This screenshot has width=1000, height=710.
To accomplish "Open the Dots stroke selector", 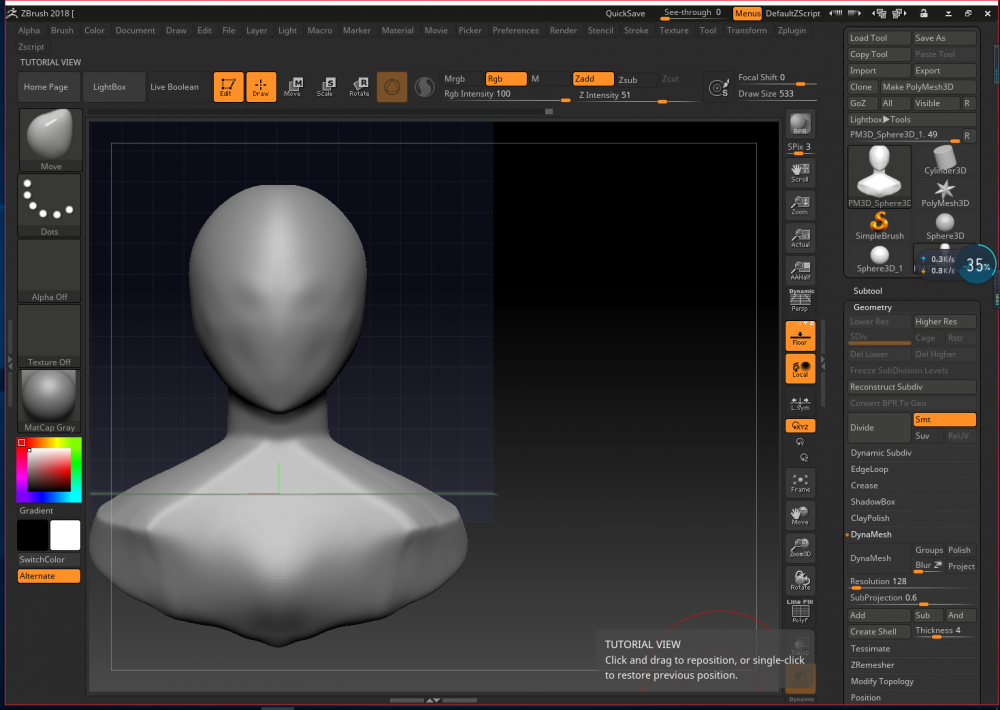I will [49, 205].
